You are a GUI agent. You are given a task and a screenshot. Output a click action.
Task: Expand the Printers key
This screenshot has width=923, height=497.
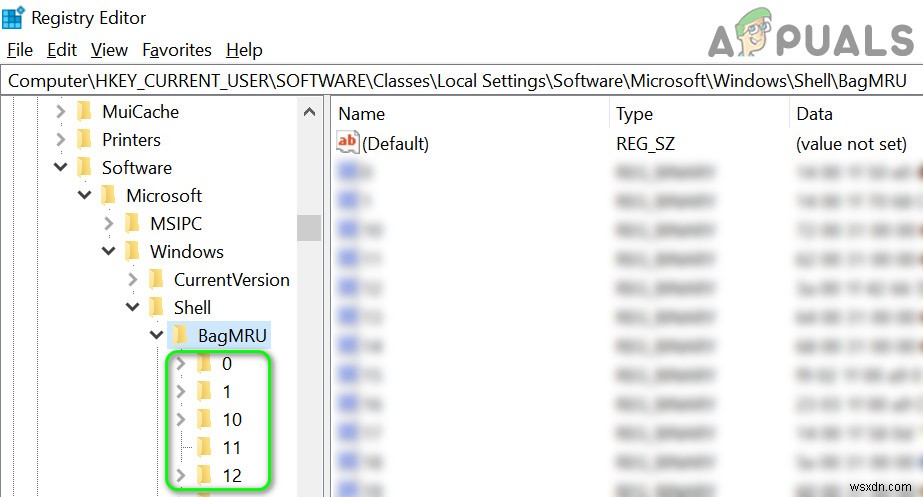click(60, 140)
